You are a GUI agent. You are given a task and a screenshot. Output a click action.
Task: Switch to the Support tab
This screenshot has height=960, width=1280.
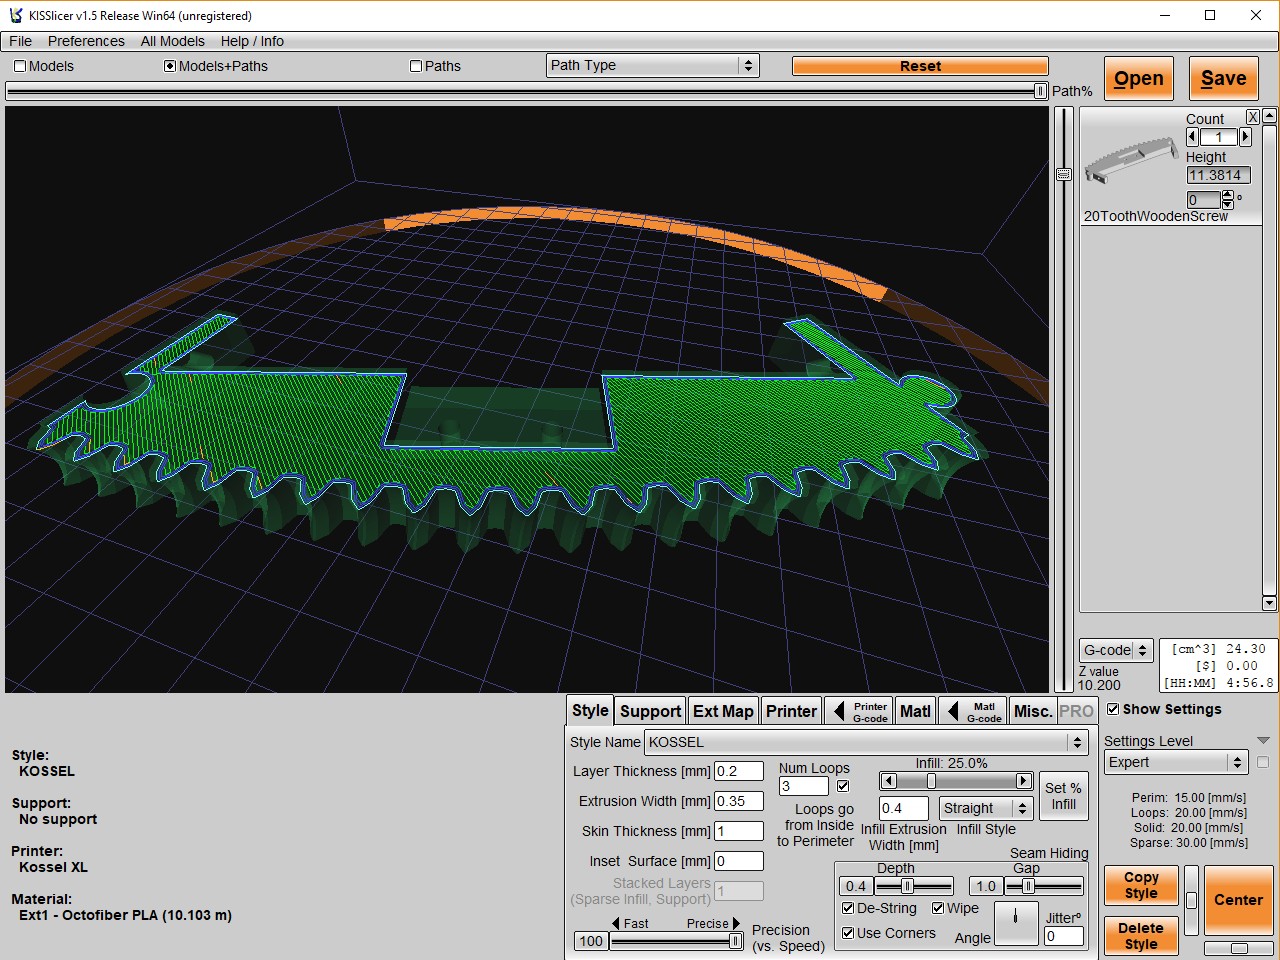point(650,711)
